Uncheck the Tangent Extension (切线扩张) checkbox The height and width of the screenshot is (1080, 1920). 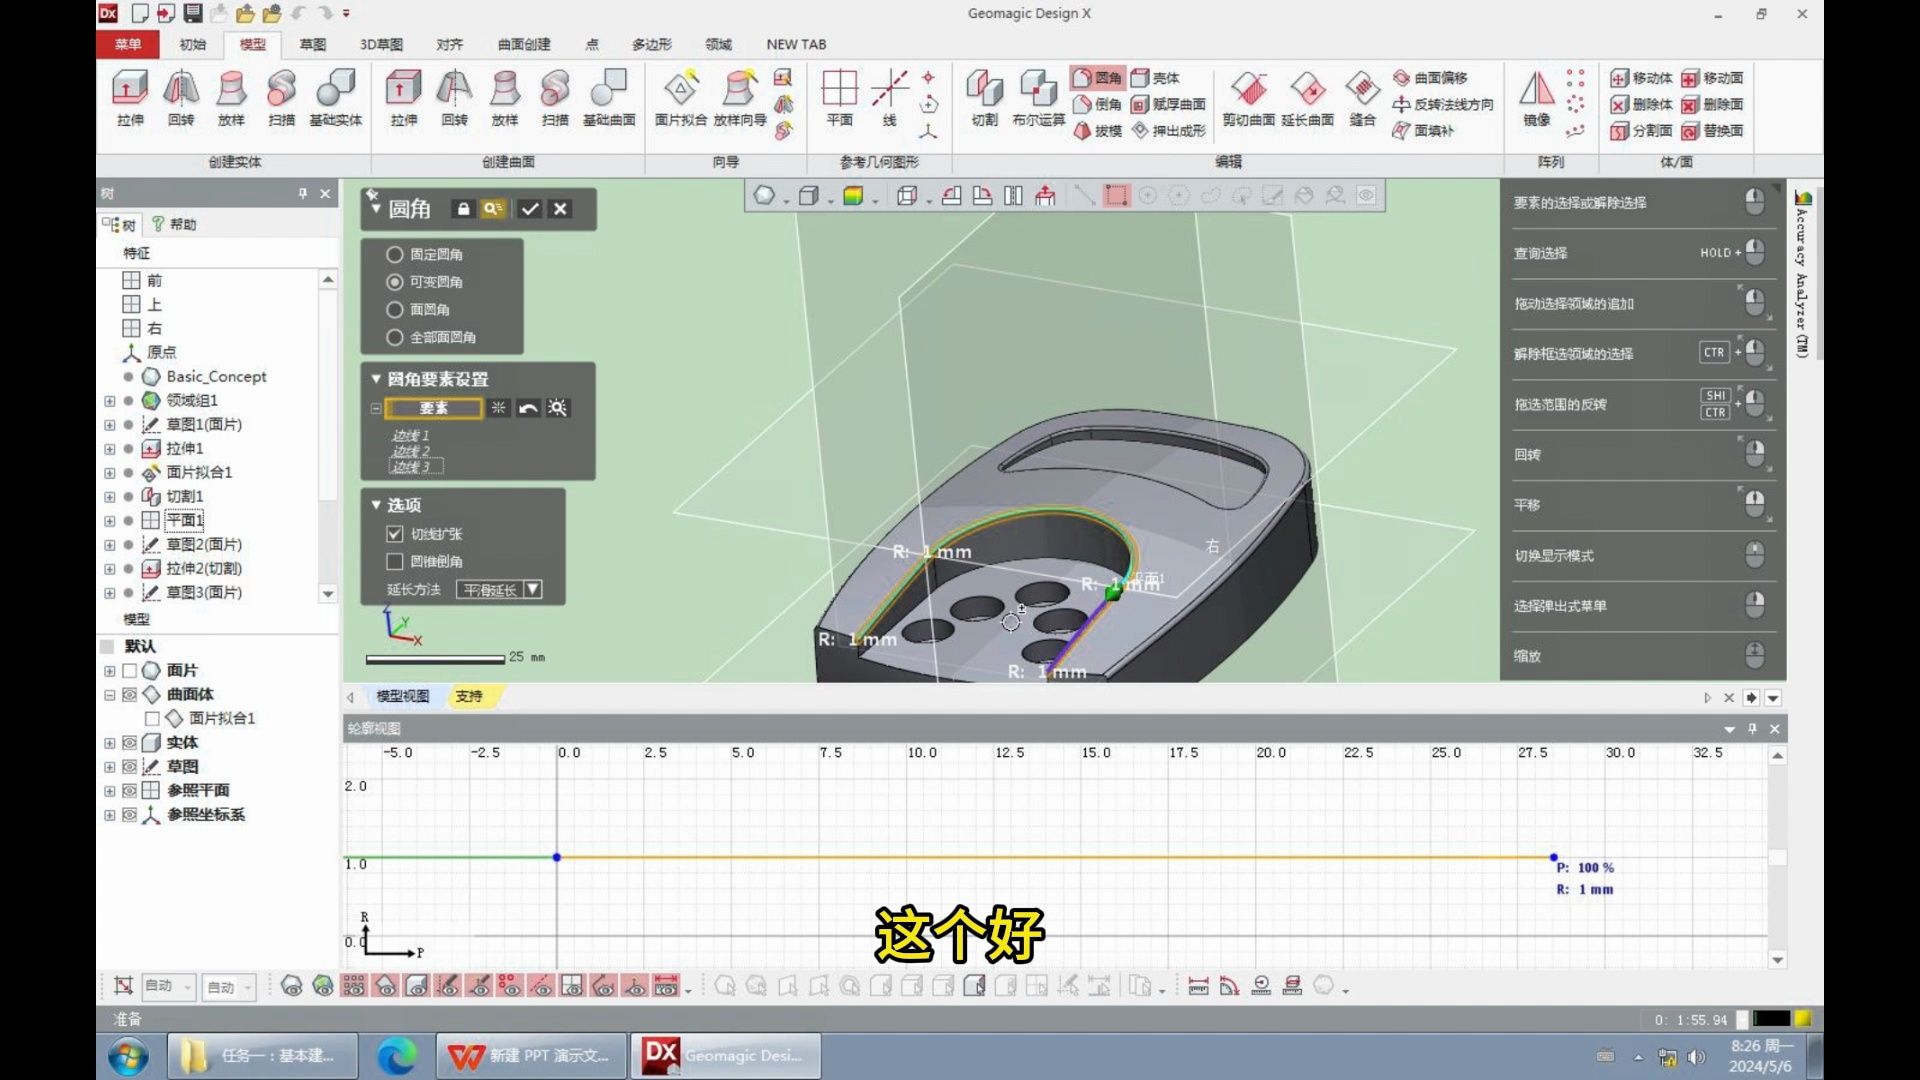pyautogui.click(x=395, y=534)
